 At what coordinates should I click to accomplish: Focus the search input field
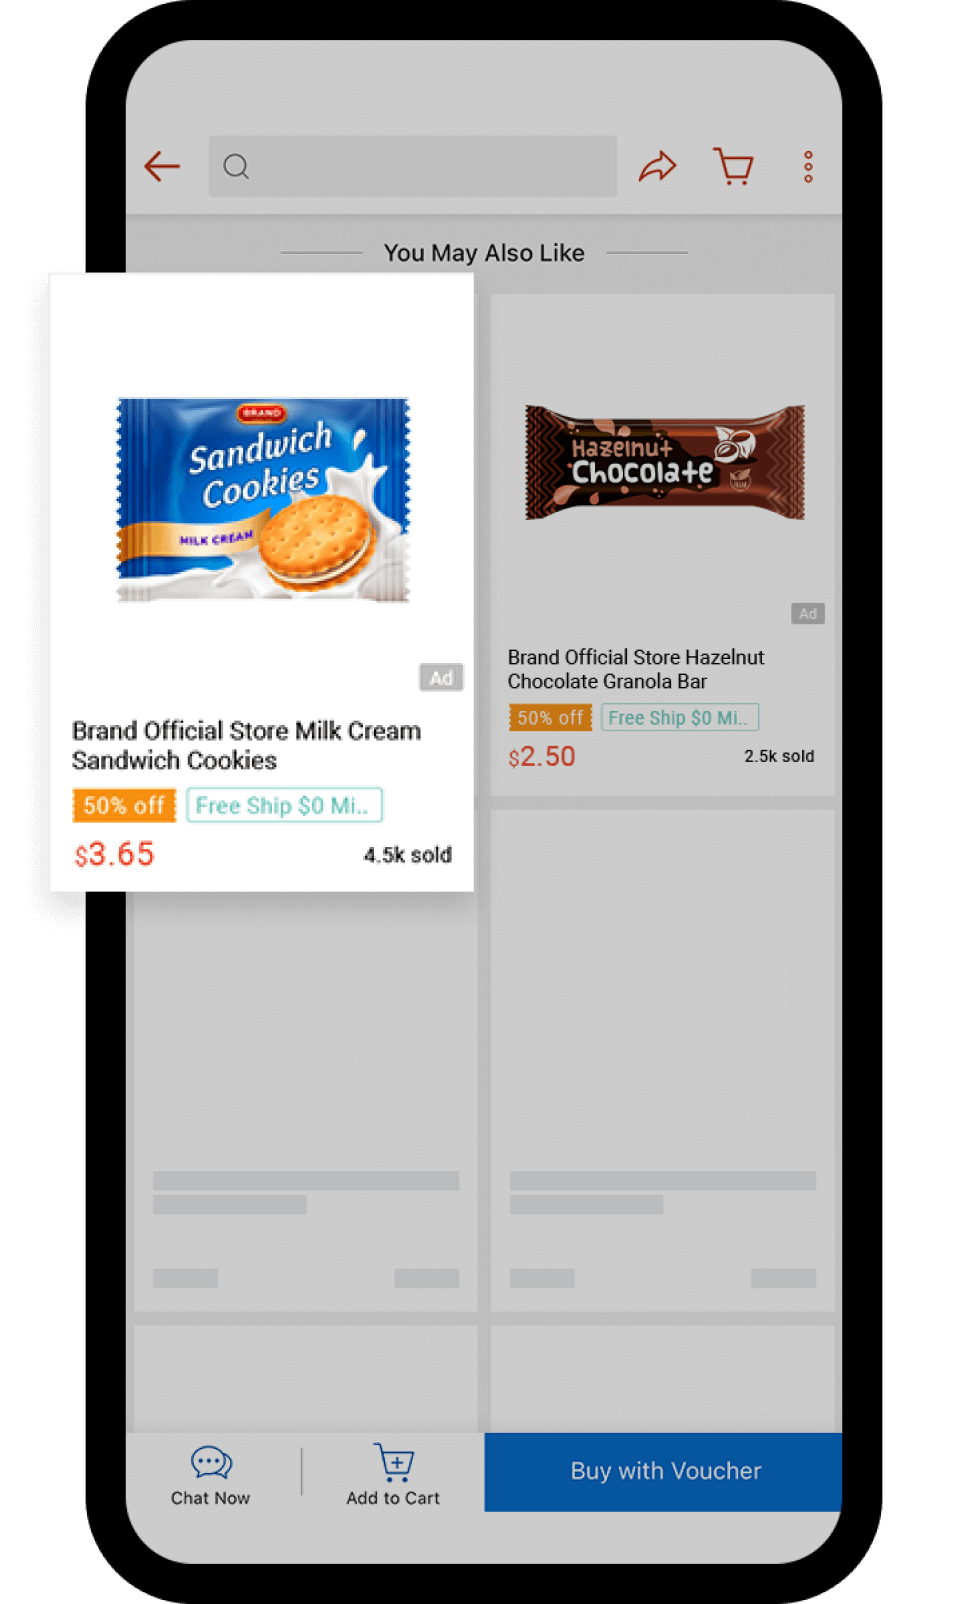413,166
